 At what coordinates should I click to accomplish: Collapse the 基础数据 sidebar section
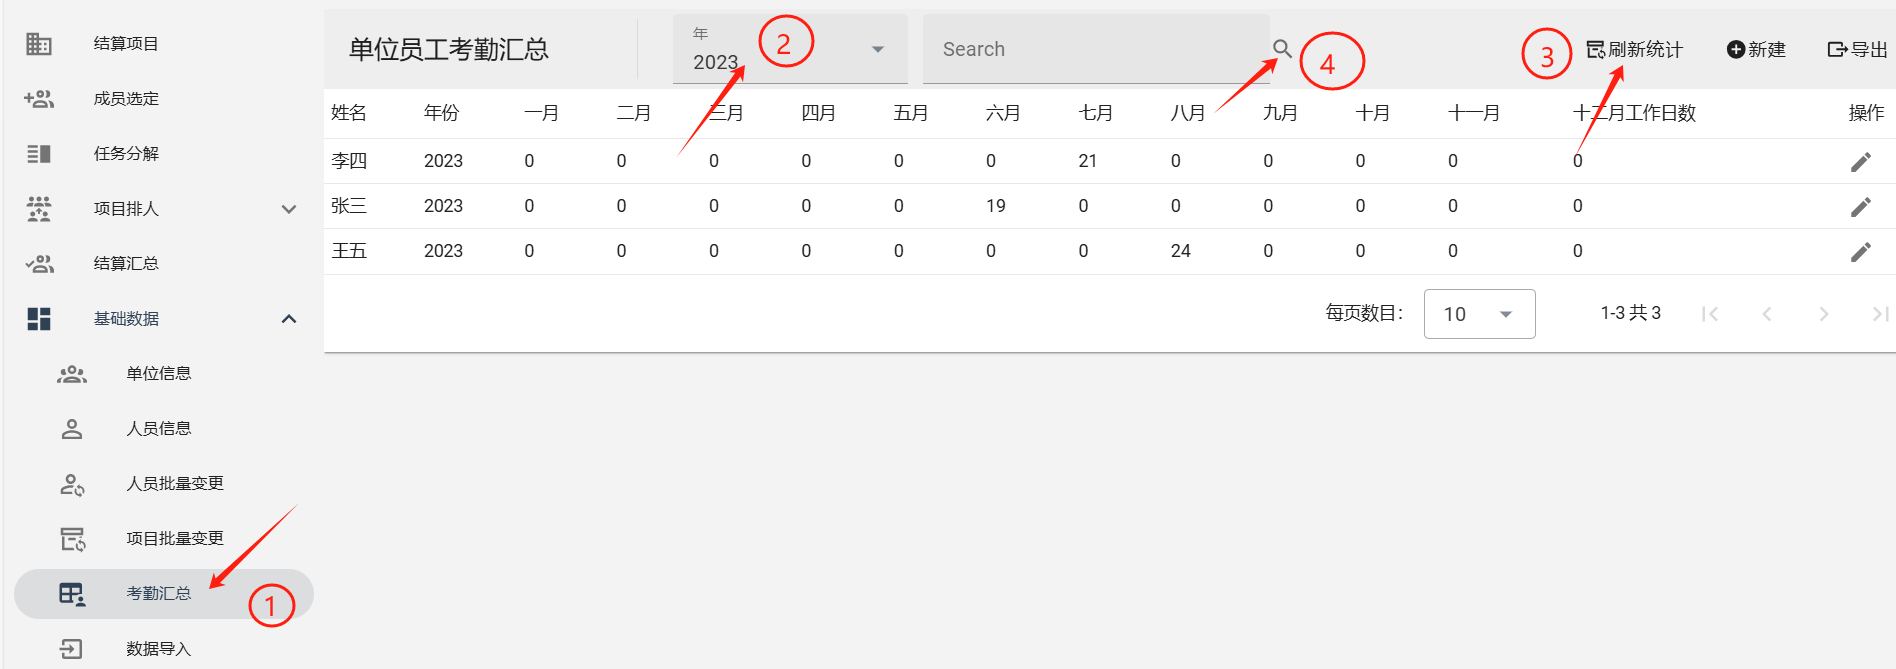(x=289, y=319)
